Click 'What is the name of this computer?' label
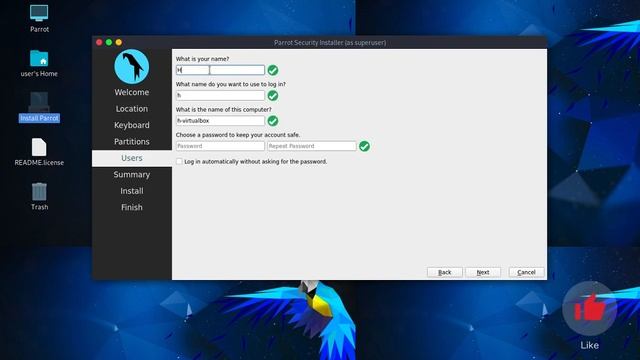 coord(224,109)
